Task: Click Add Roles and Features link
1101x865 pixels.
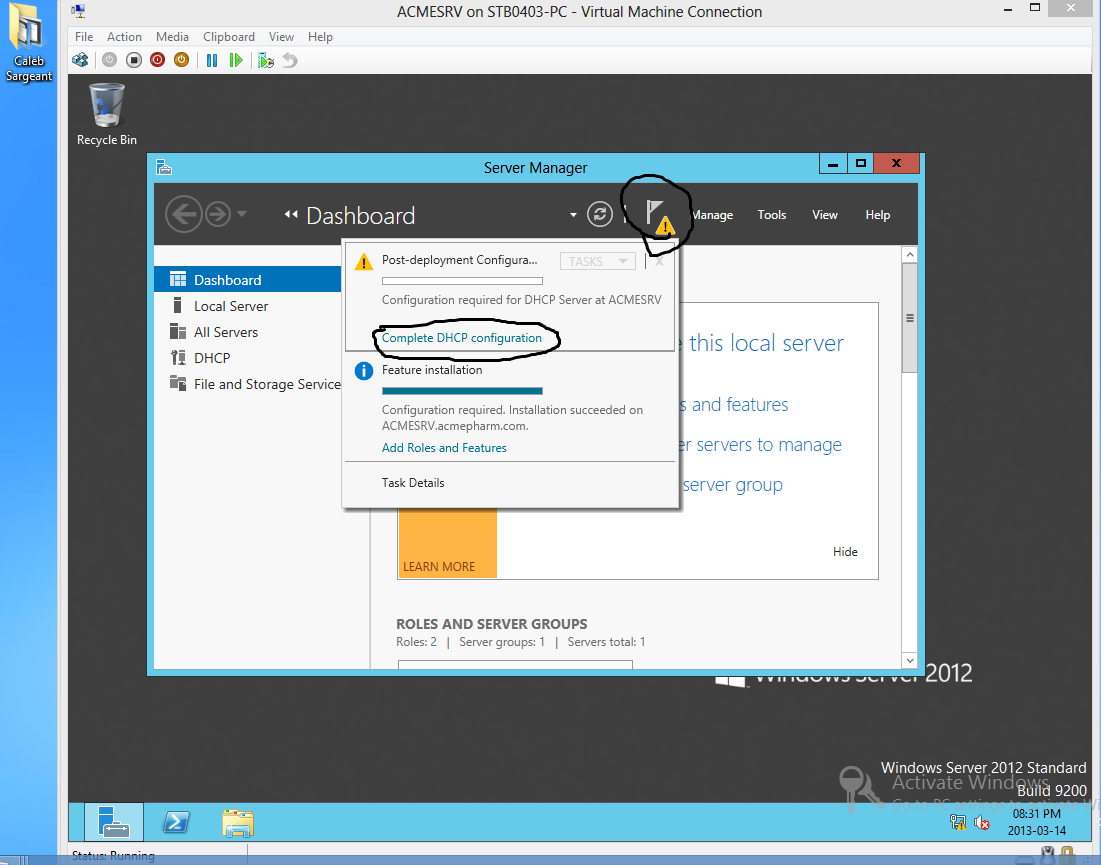Action: [x=444, y=448]
